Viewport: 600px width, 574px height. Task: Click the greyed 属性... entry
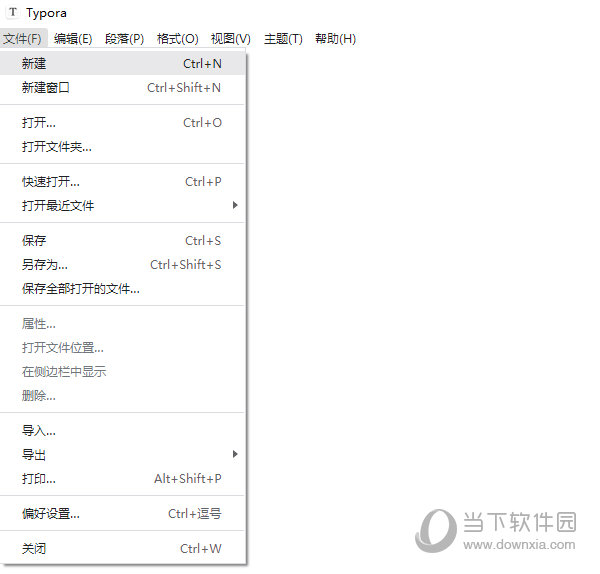[x=122, y=324]
